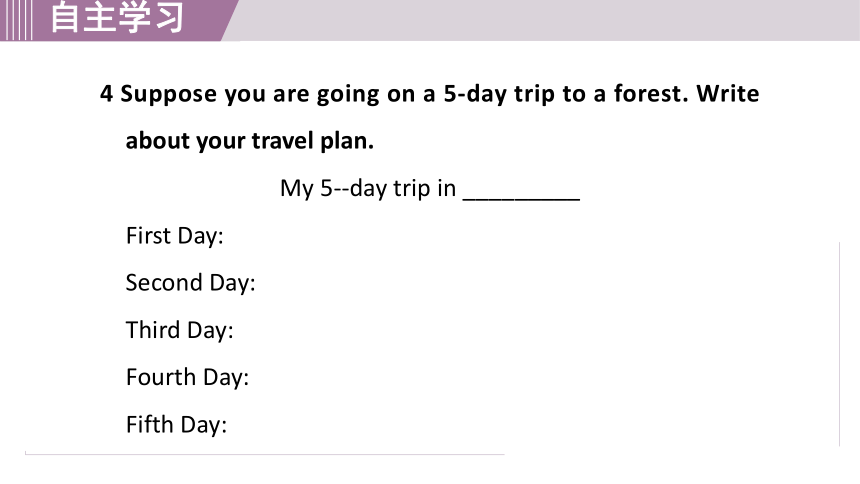Click the light purple header band

point(543,20)
